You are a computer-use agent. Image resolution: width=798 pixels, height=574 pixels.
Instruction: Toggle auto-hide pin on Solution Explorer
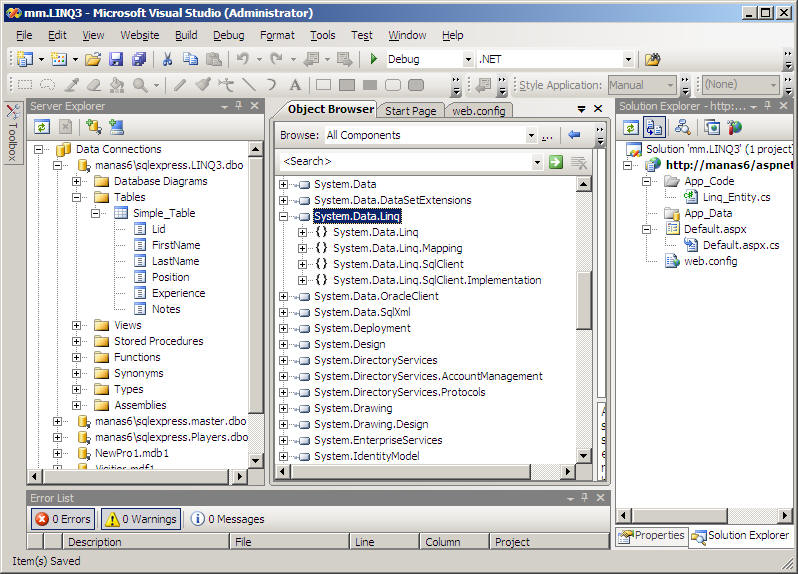(767, 106)
